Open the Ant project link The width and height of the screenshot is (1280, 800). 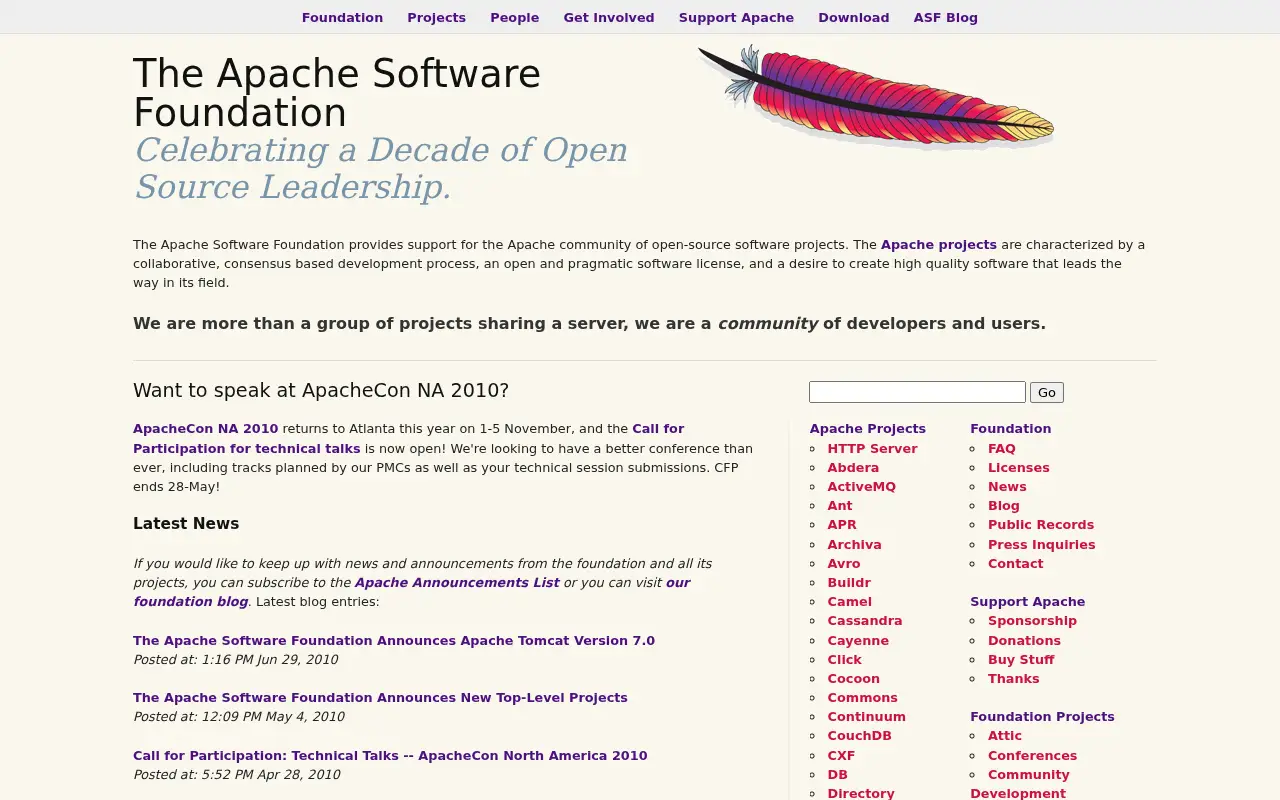coord(840,506)
